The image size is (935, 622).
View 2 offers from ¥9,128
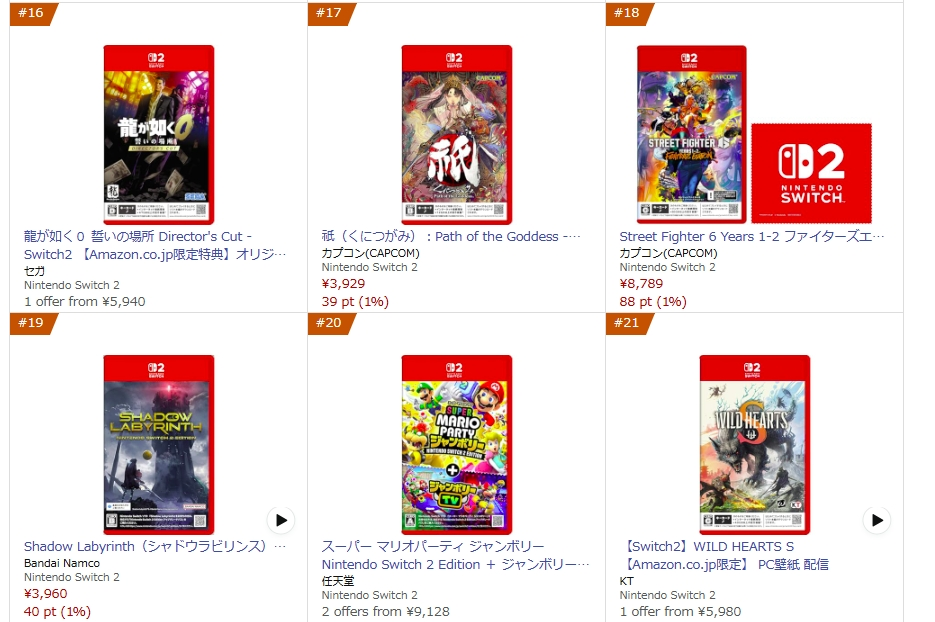pyautogui.click(x=386, y=612)
